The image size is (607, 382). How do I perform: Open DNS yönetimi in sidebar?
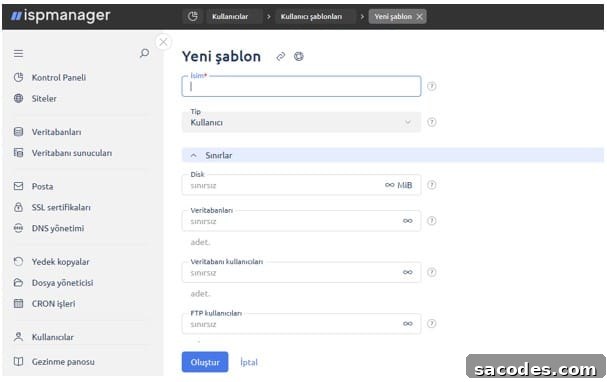(x=58, y=228)
